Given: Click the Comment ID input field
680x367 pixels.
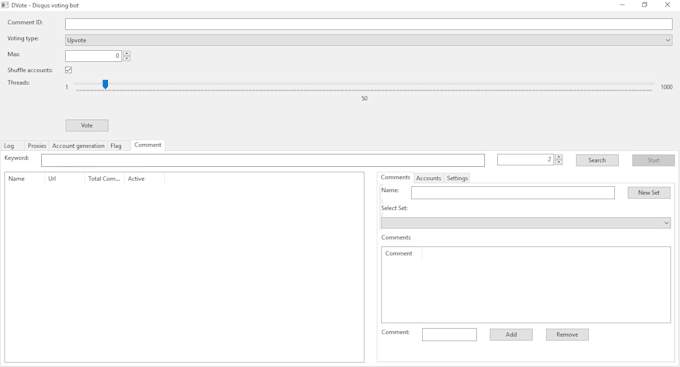Looking at the screenshot, I should pos(369,24).
